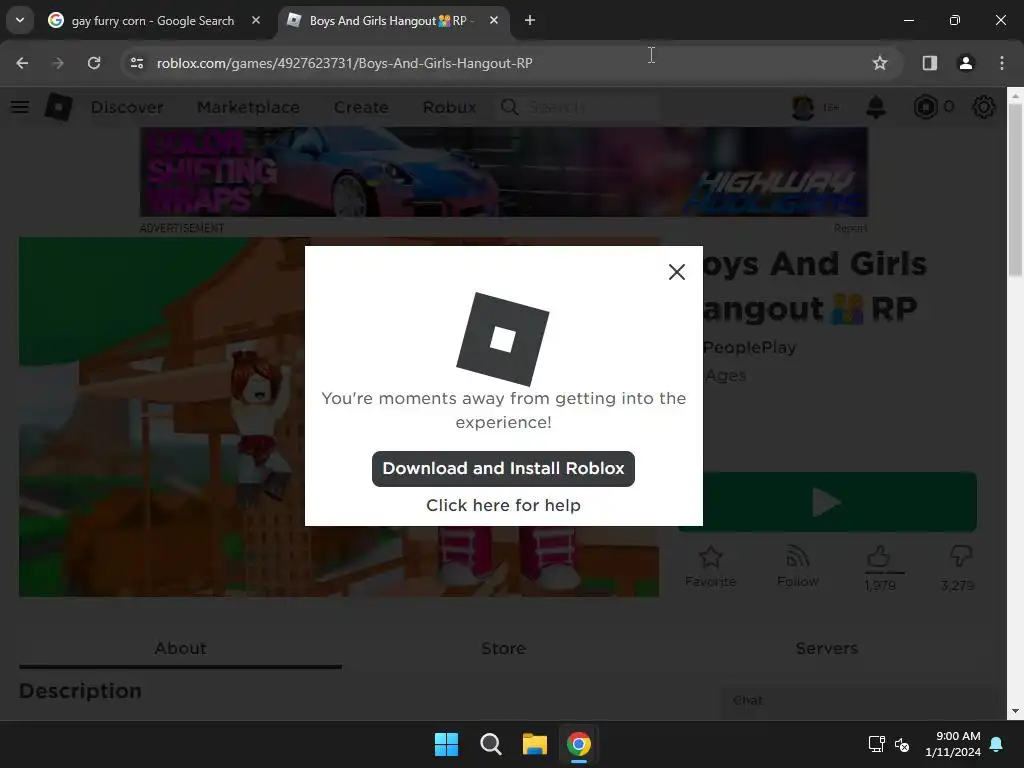
Task: Open the Roblox settings gear
Action: [984, 107]
